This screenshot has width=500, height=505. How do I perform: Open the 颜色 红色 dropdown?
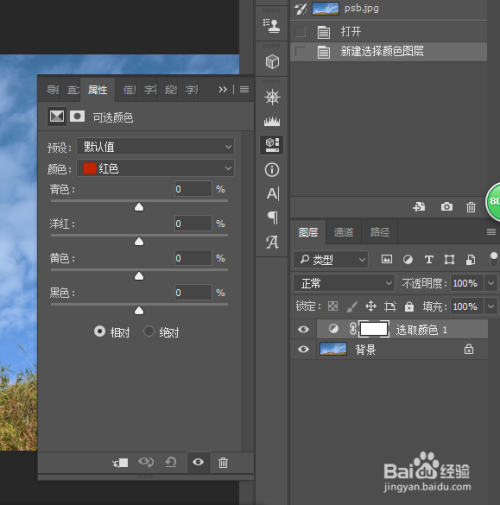click(x=156, y=168)
